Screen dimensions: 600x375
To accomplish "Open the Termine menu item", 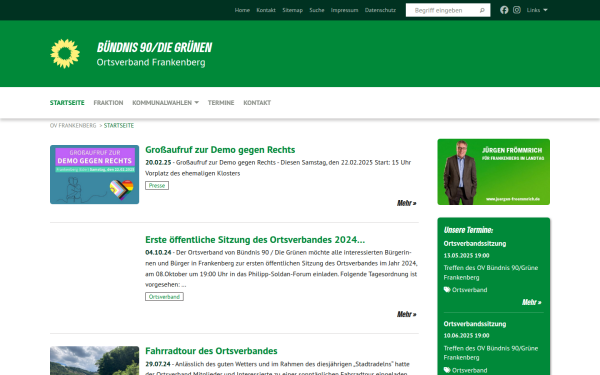I will [221, 103].
